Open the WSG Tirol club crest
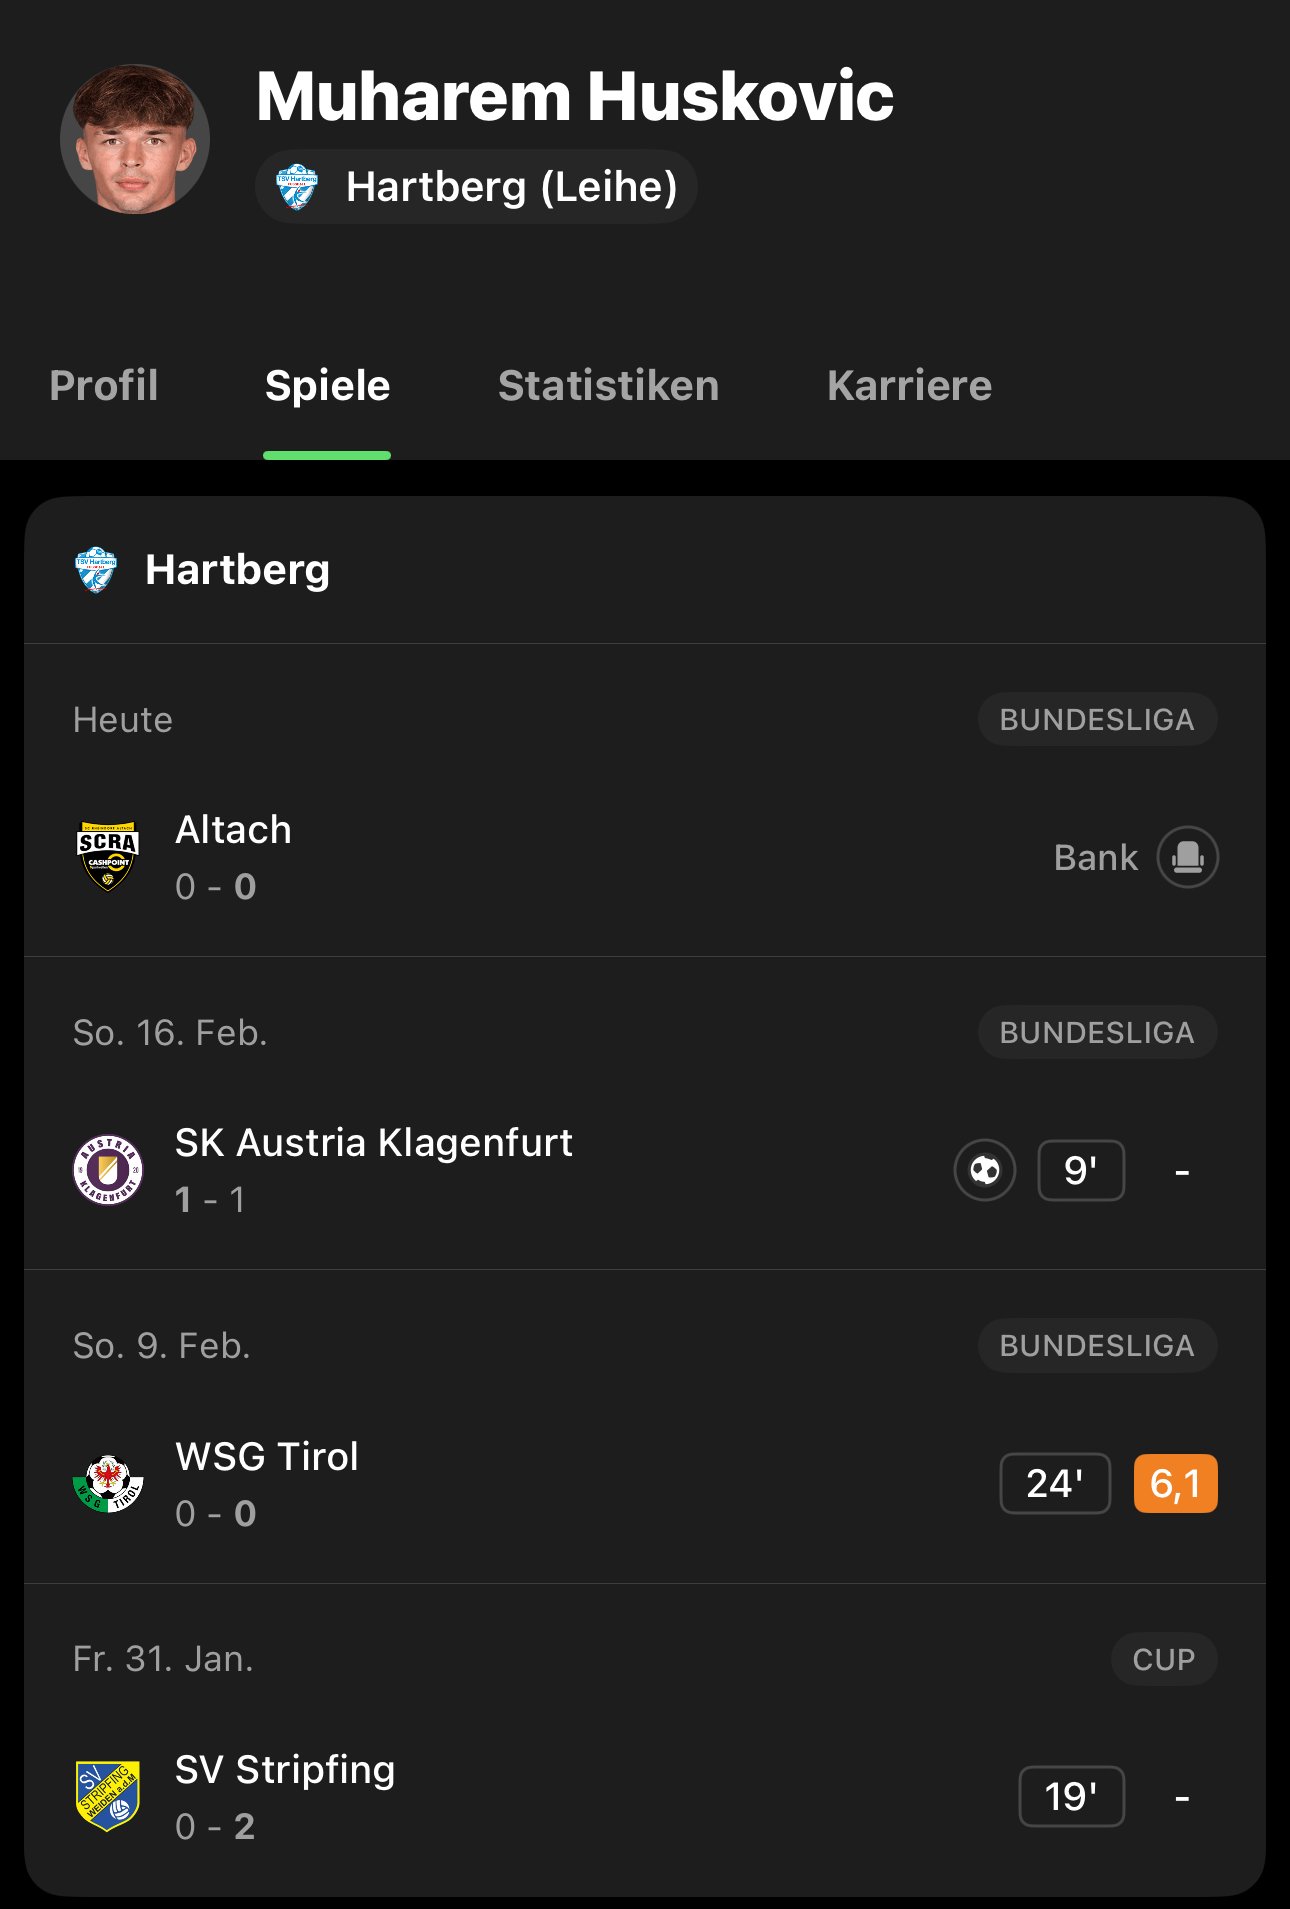This screenshot has width=1290, height=1909. pos(108,1484)
